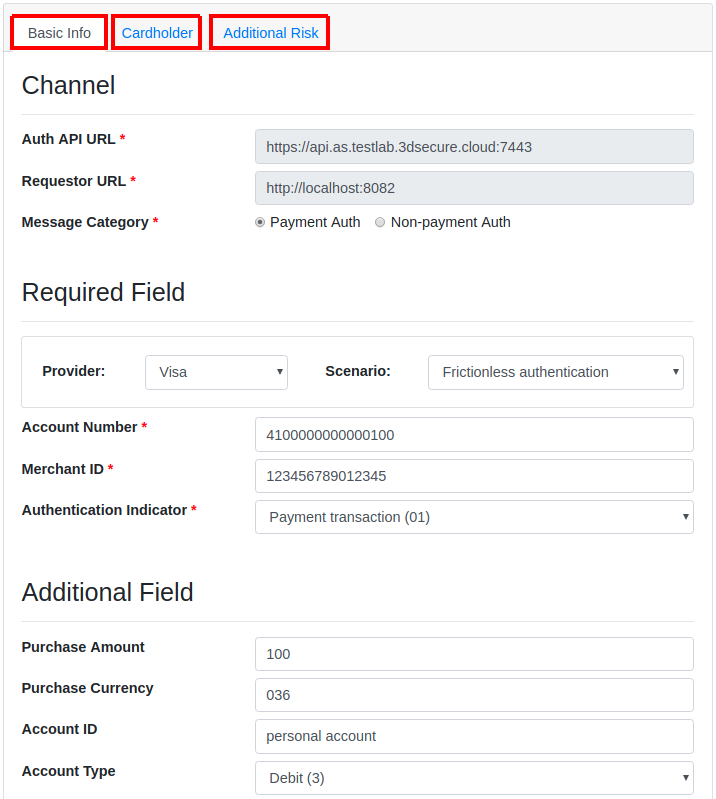Select the Payment Auth radio button

coord(260,222)
